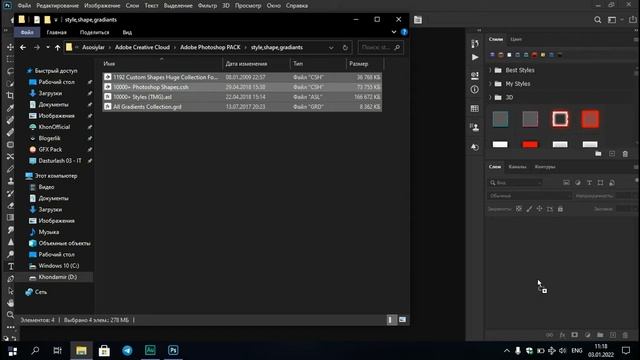Select the Zoom tool in the toolbar

point(10,315)
